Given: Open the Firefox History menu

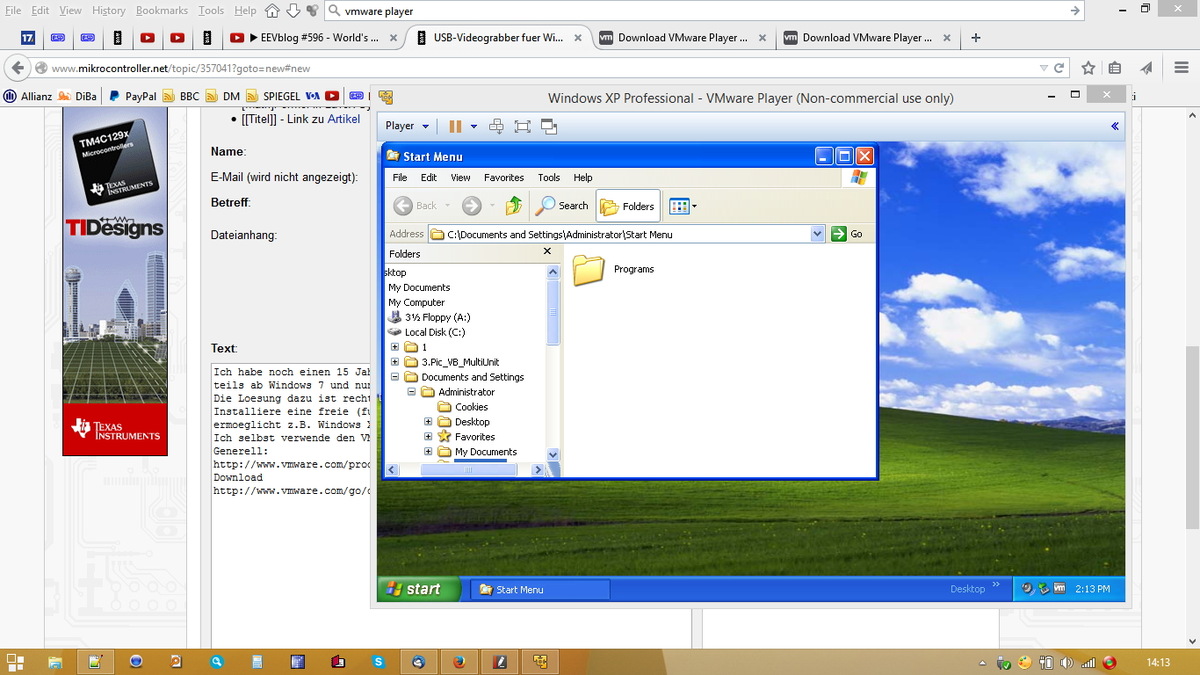Looking at the screenshot, I should tap(109, 10).
